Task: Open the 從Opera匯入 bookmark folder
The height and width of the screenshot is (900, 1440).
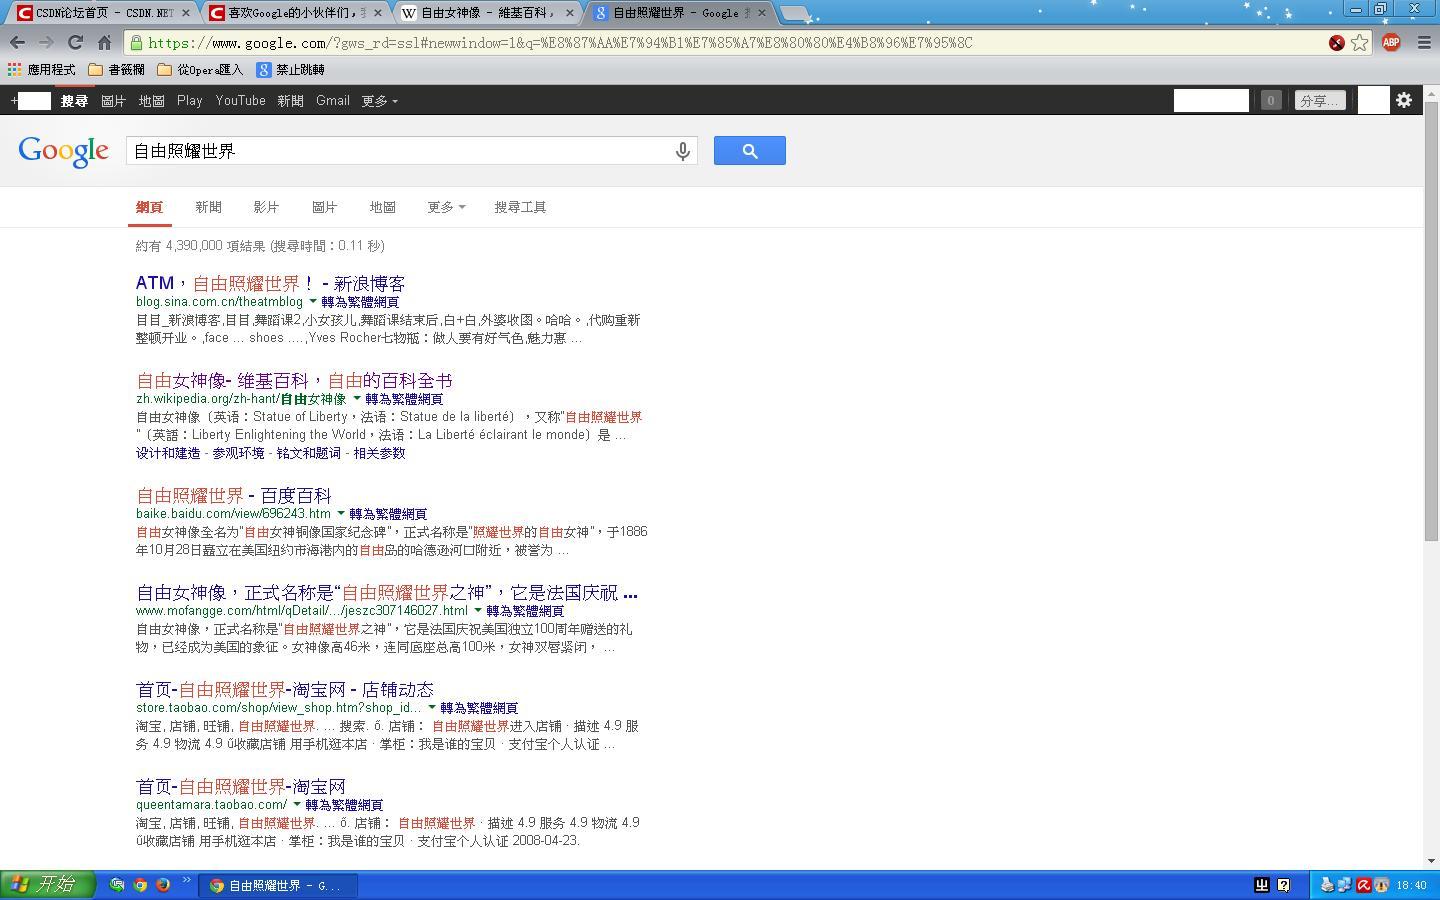Action: pyautogui.click(x=200, y=70)
